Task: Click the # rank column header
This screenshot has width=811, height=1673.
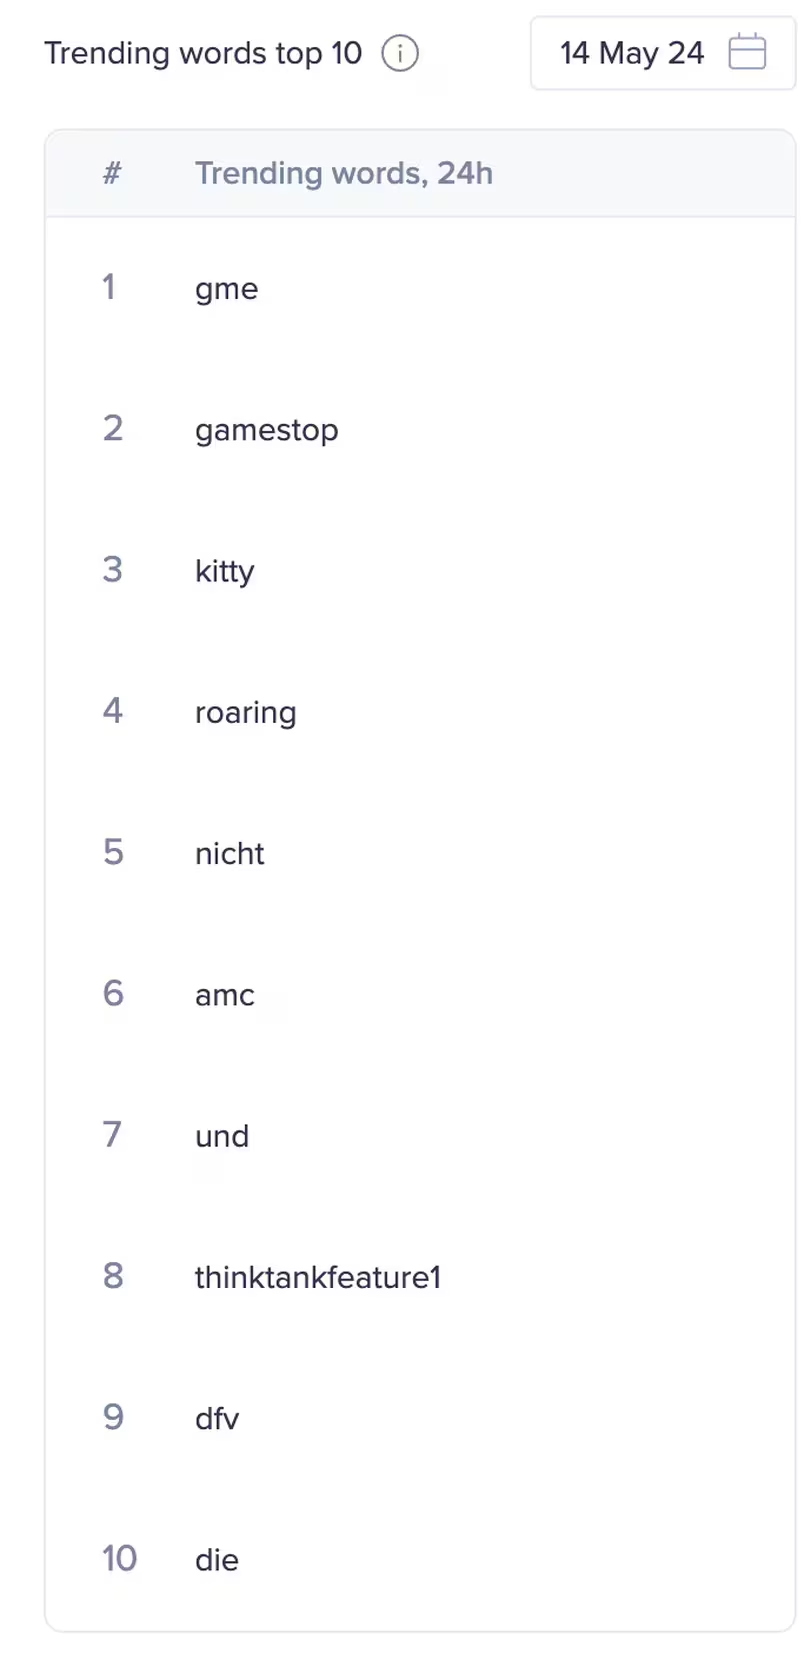Action: 112,173
